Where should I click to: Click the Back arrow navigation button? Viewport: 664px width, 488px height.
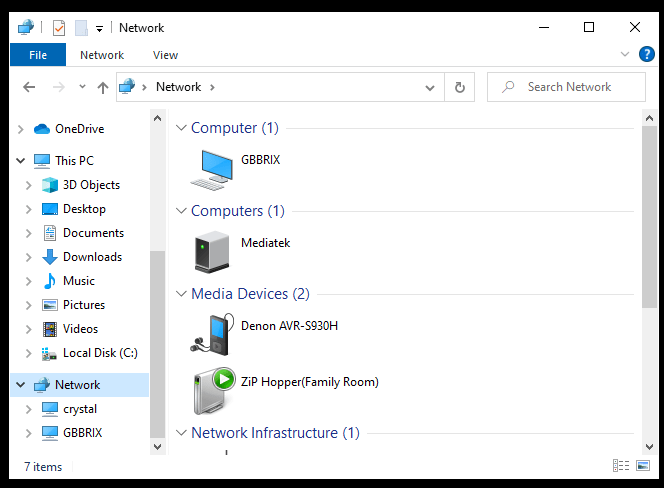coord(29,87)
